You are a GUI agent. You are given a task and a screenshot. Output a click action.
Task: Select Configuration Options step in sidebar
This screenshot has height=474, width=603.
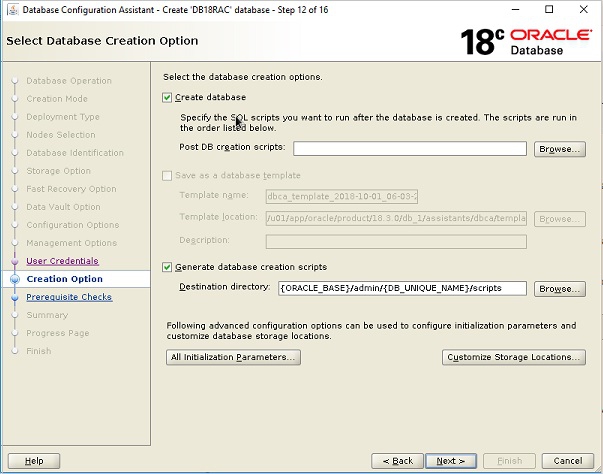pyautogui.click(x=73, y=225)
